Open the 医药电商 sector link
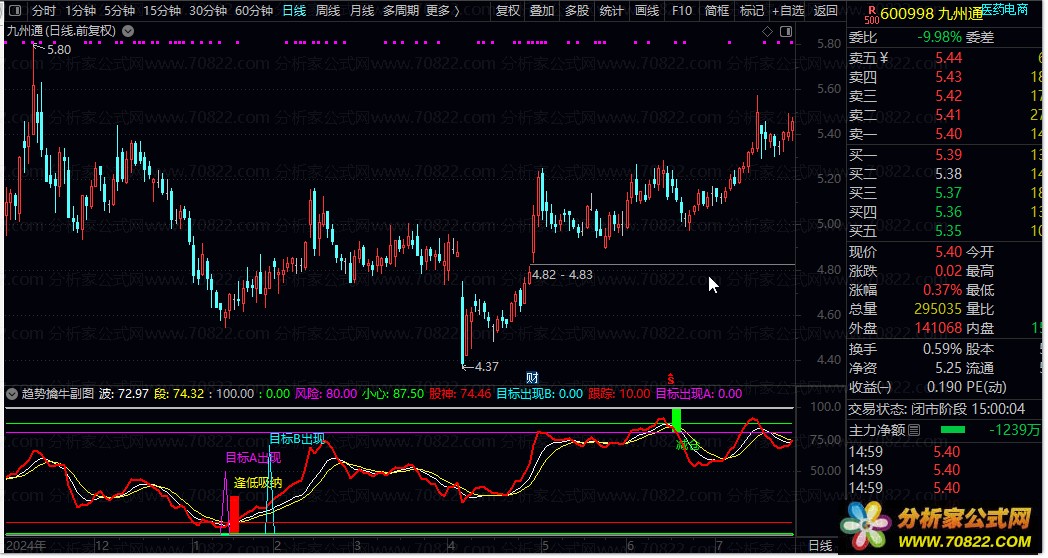 pyautogui.click(x=1005, y=9)
